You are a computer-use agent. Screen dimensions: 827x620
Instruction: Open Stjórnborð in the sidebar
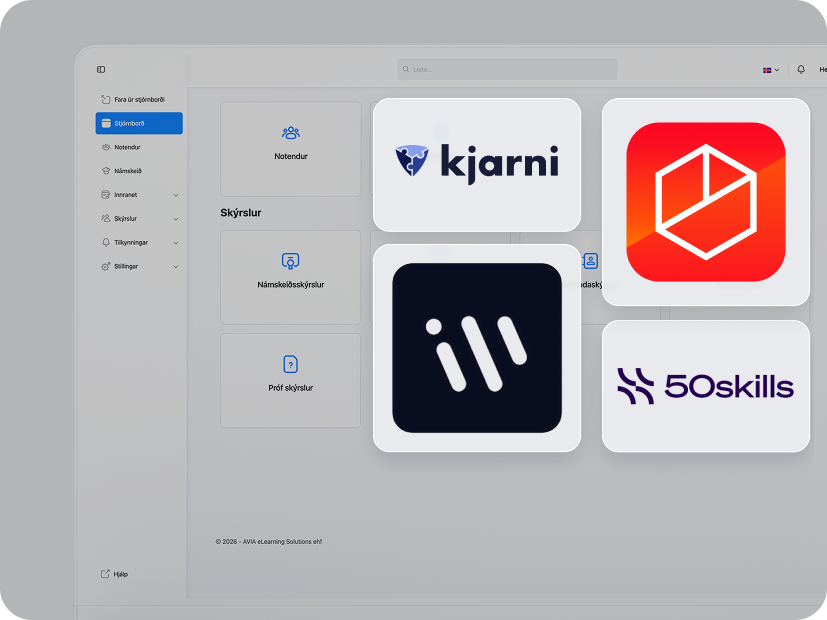(x=139, y=123)
